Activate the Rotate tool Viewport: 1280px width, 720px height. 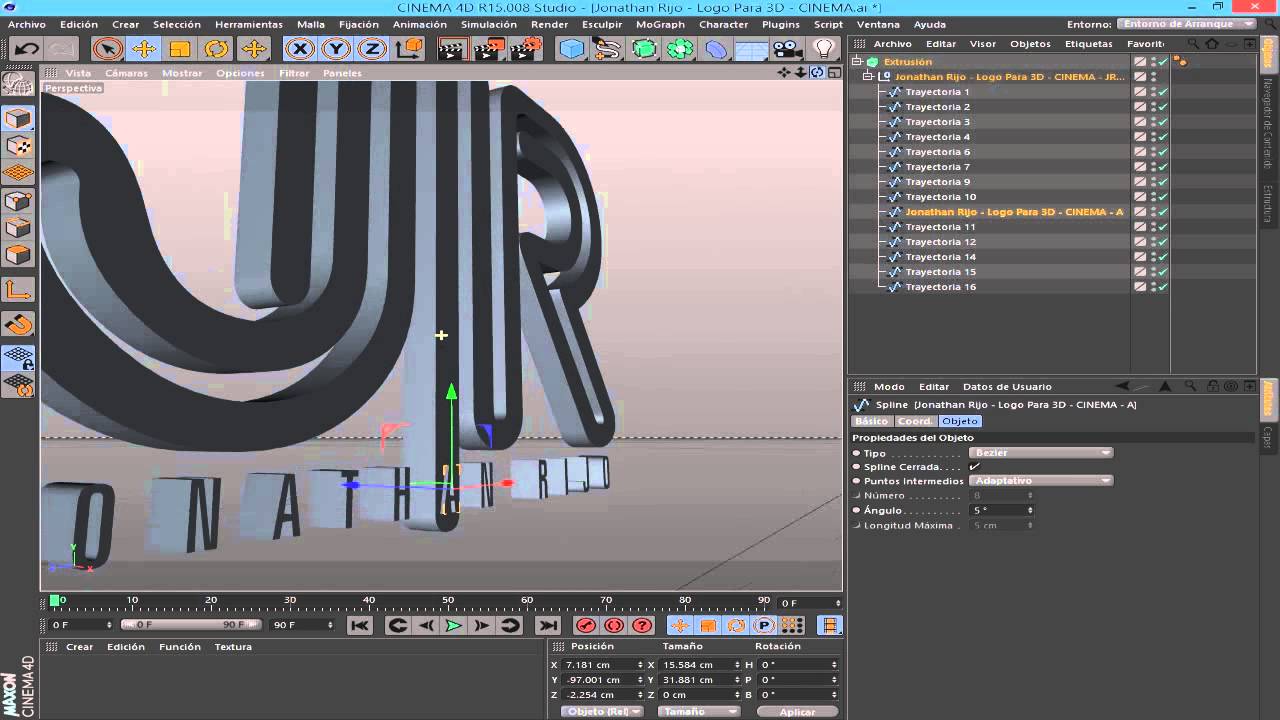pos(216,48)
